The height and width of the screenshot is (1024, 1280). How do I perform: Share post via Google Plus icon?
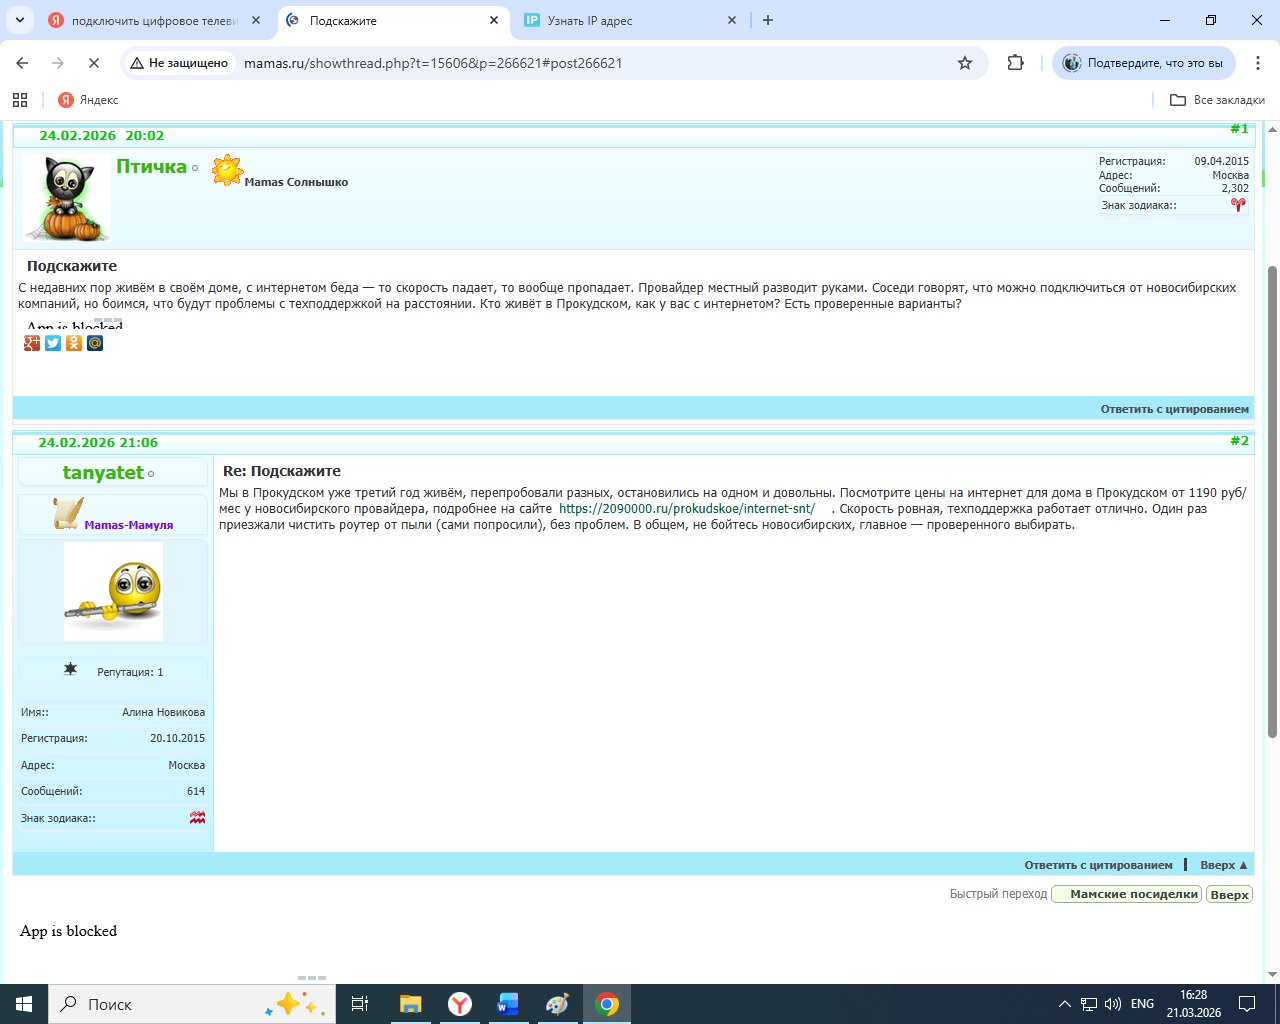click(x=32, y=343)
